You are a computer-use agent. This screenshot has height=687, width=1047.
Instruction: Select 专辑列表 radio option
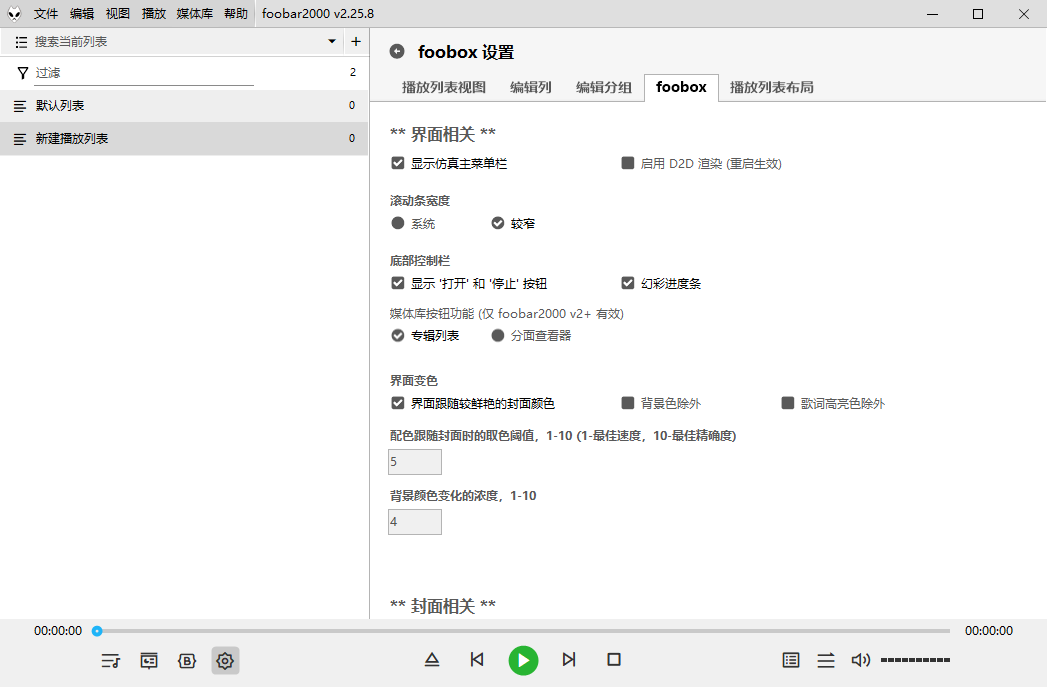click(398, 335)
